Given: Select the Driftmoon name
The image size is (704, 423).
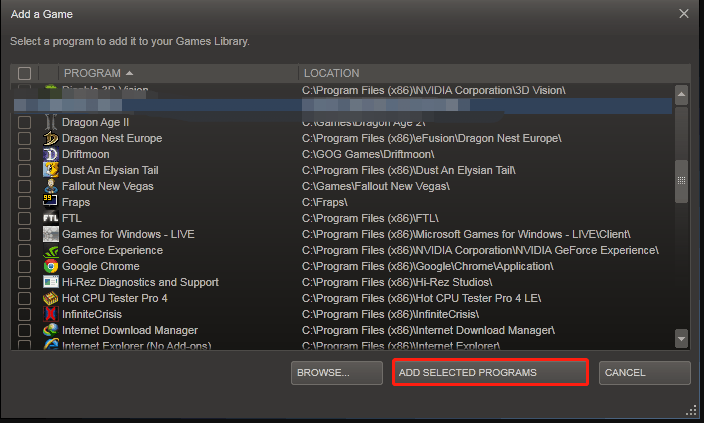Looking at the screenshot, I should [85, 154].
